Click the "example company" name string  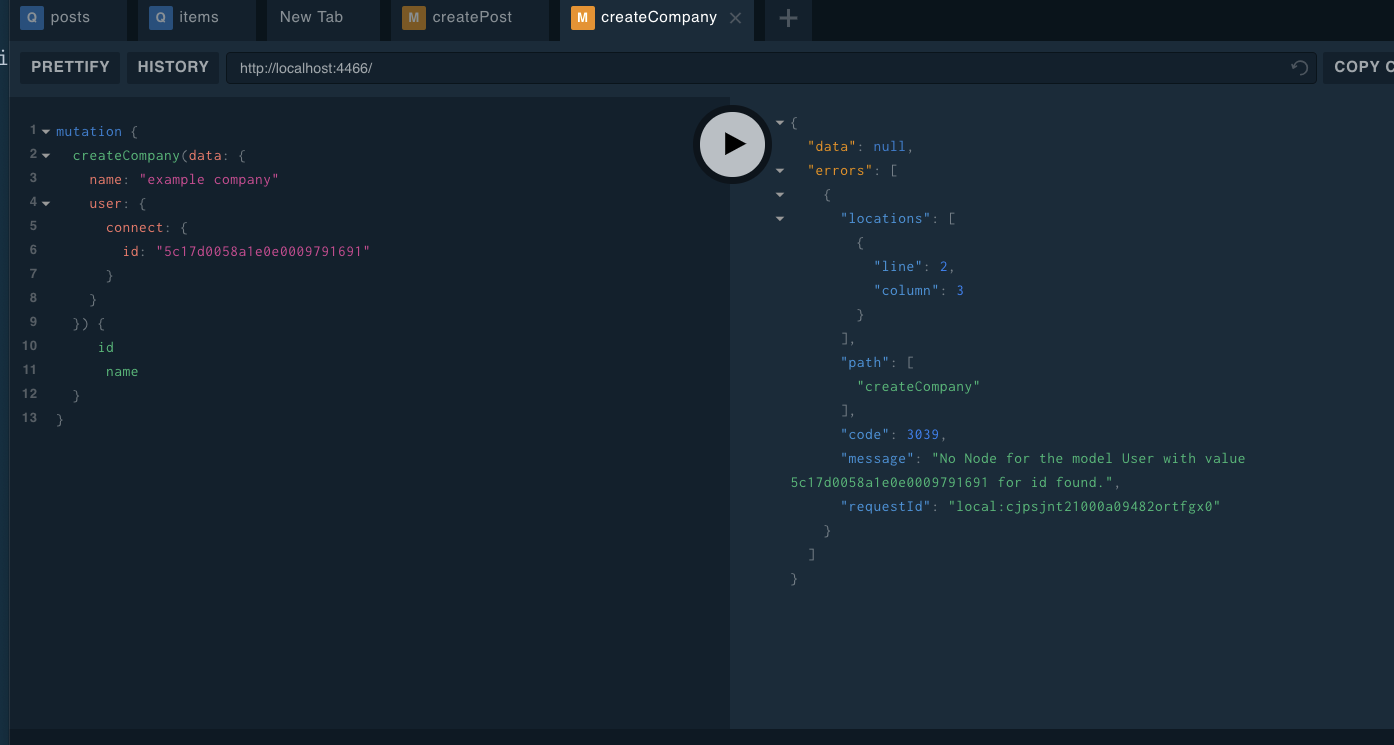tap(209, 180)
